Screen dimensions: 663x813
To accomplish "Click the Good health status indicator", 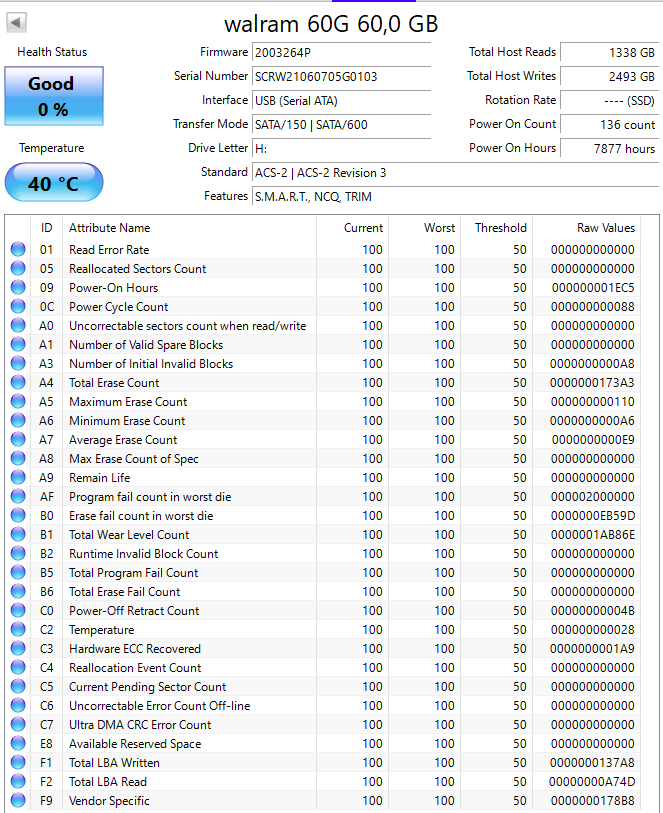I will 54,96.
